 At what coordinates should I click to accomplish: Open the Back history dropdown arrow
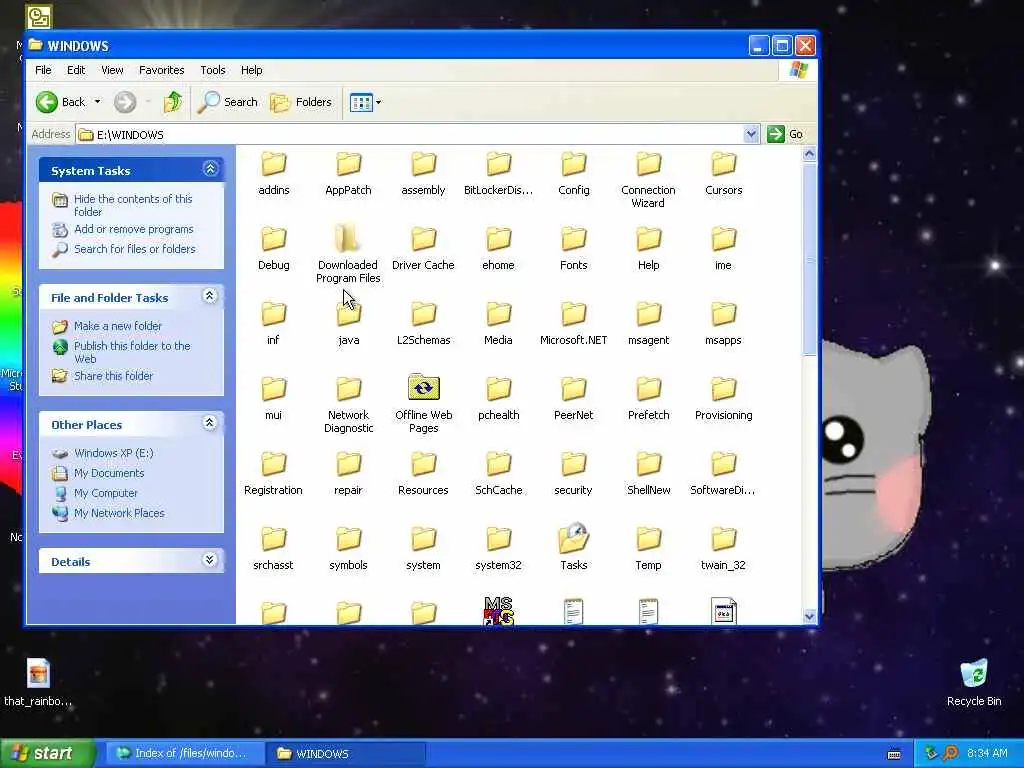97,102
